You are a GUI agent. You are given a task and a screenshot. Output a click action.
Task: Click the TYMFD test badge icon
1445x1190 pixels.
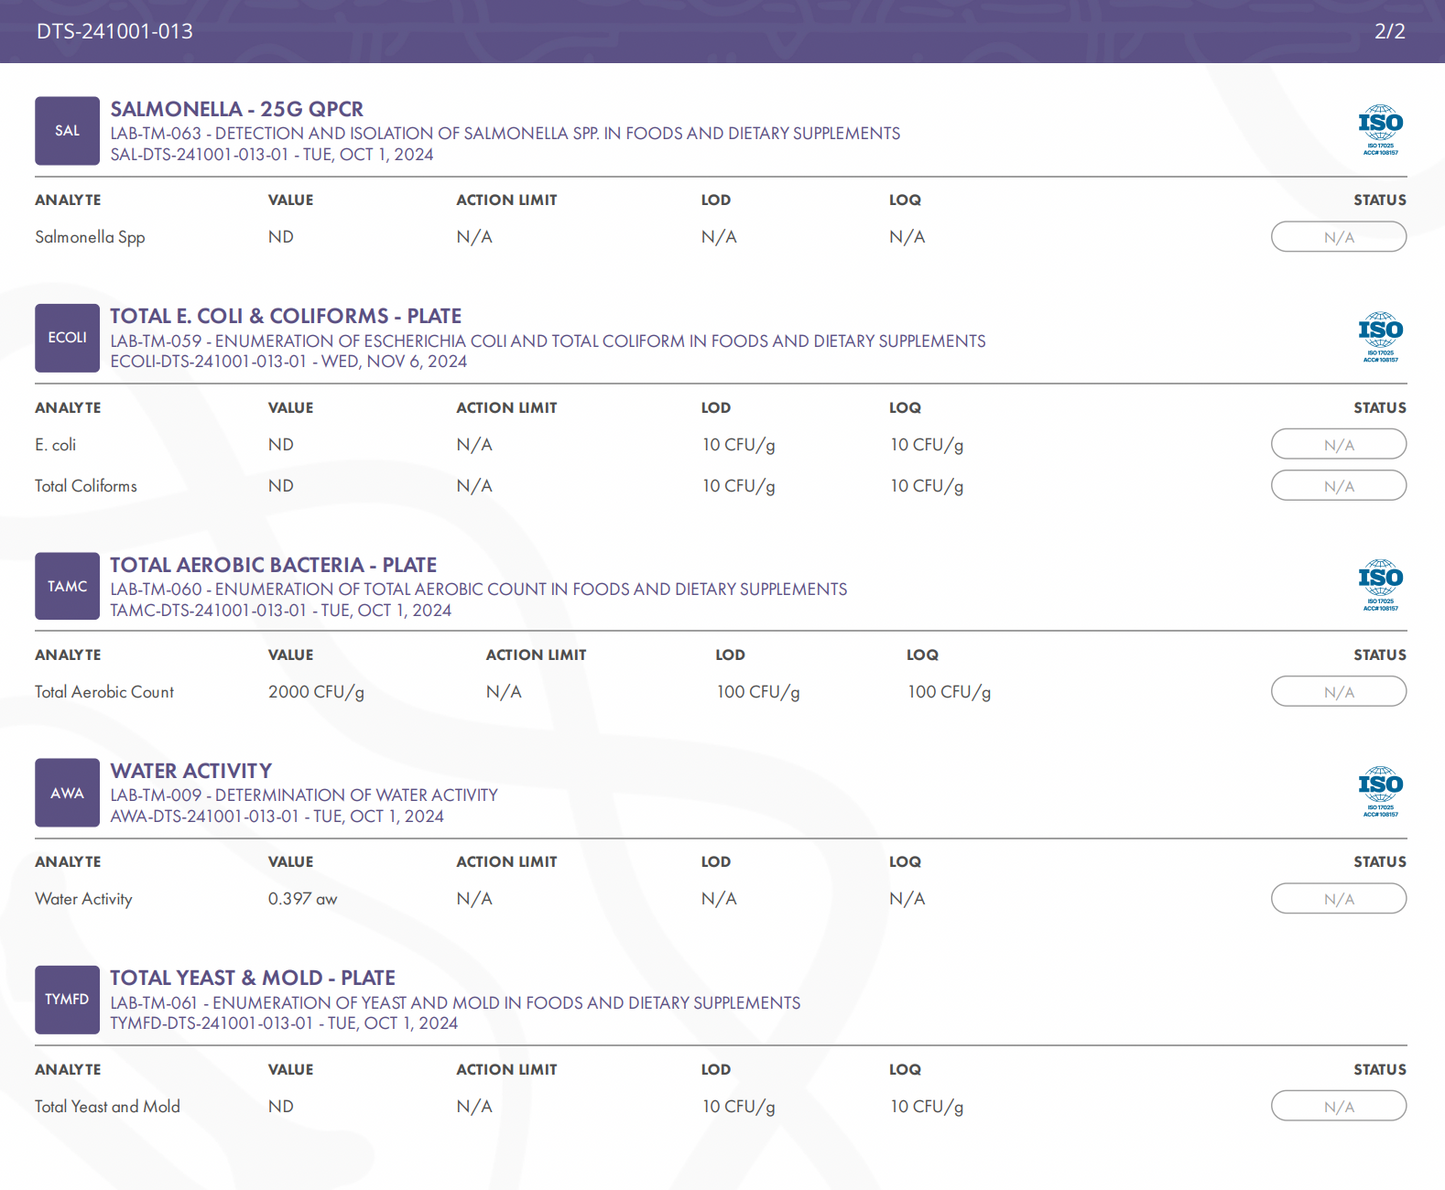tap(67, 1000)
